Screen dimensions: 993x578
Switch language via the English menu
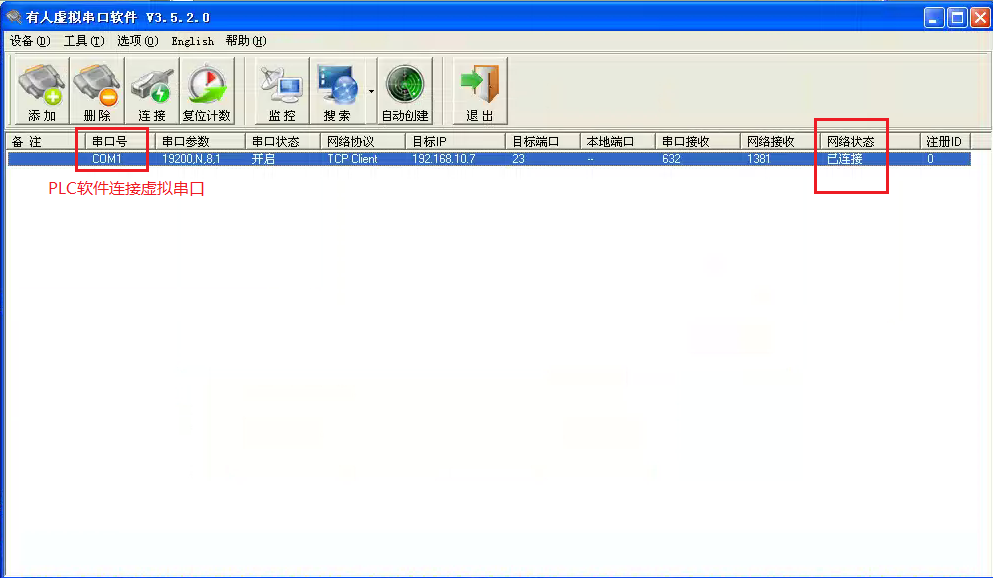(192, 41)
